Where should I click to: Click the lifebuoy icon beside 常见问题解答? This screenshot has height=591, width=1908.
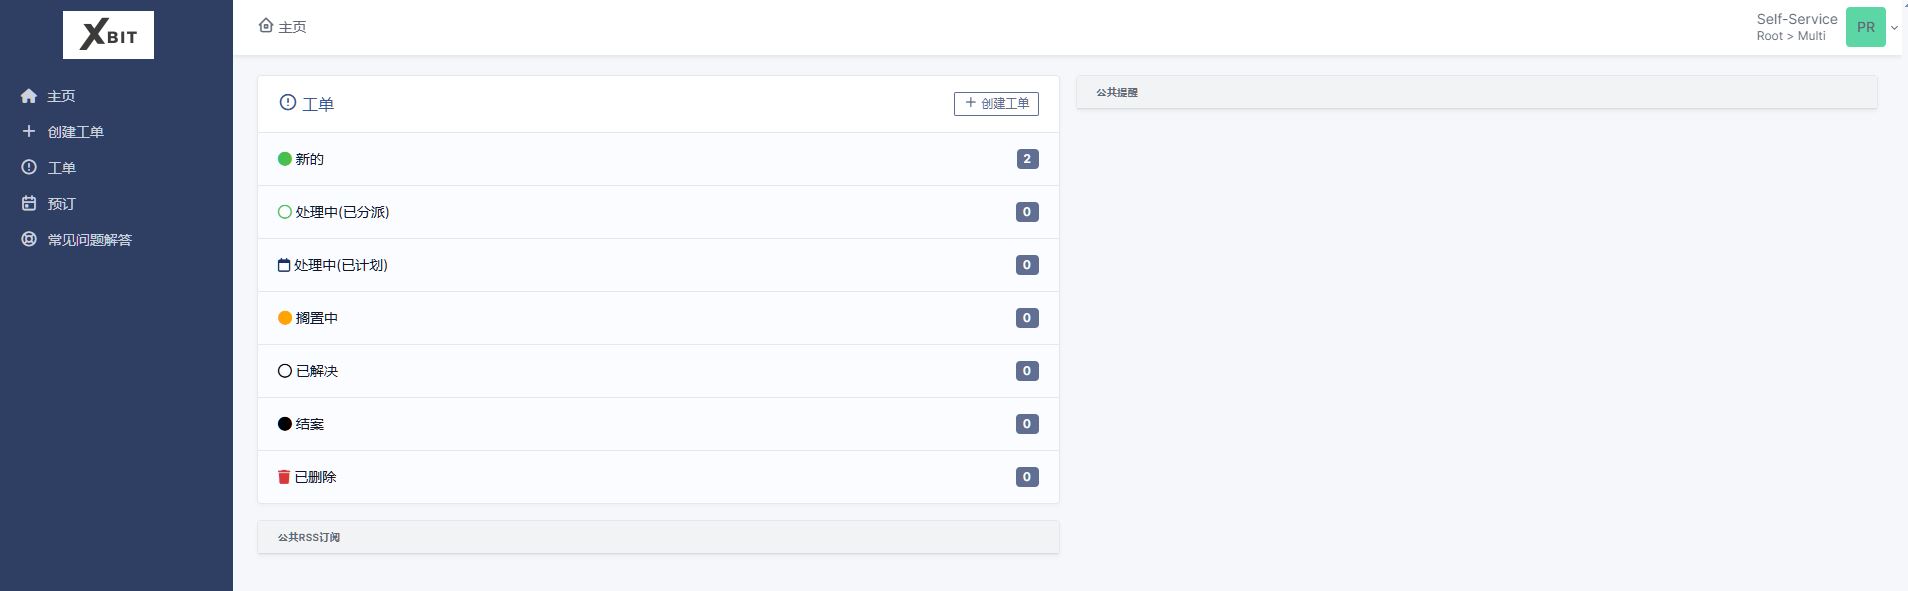point(29,239)
